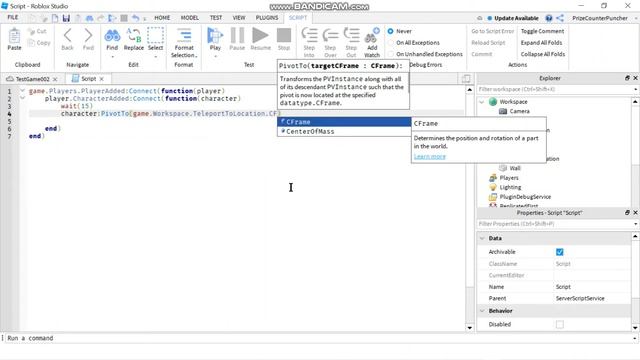
Task: Click the share icon near username
Action: (560, 18)
